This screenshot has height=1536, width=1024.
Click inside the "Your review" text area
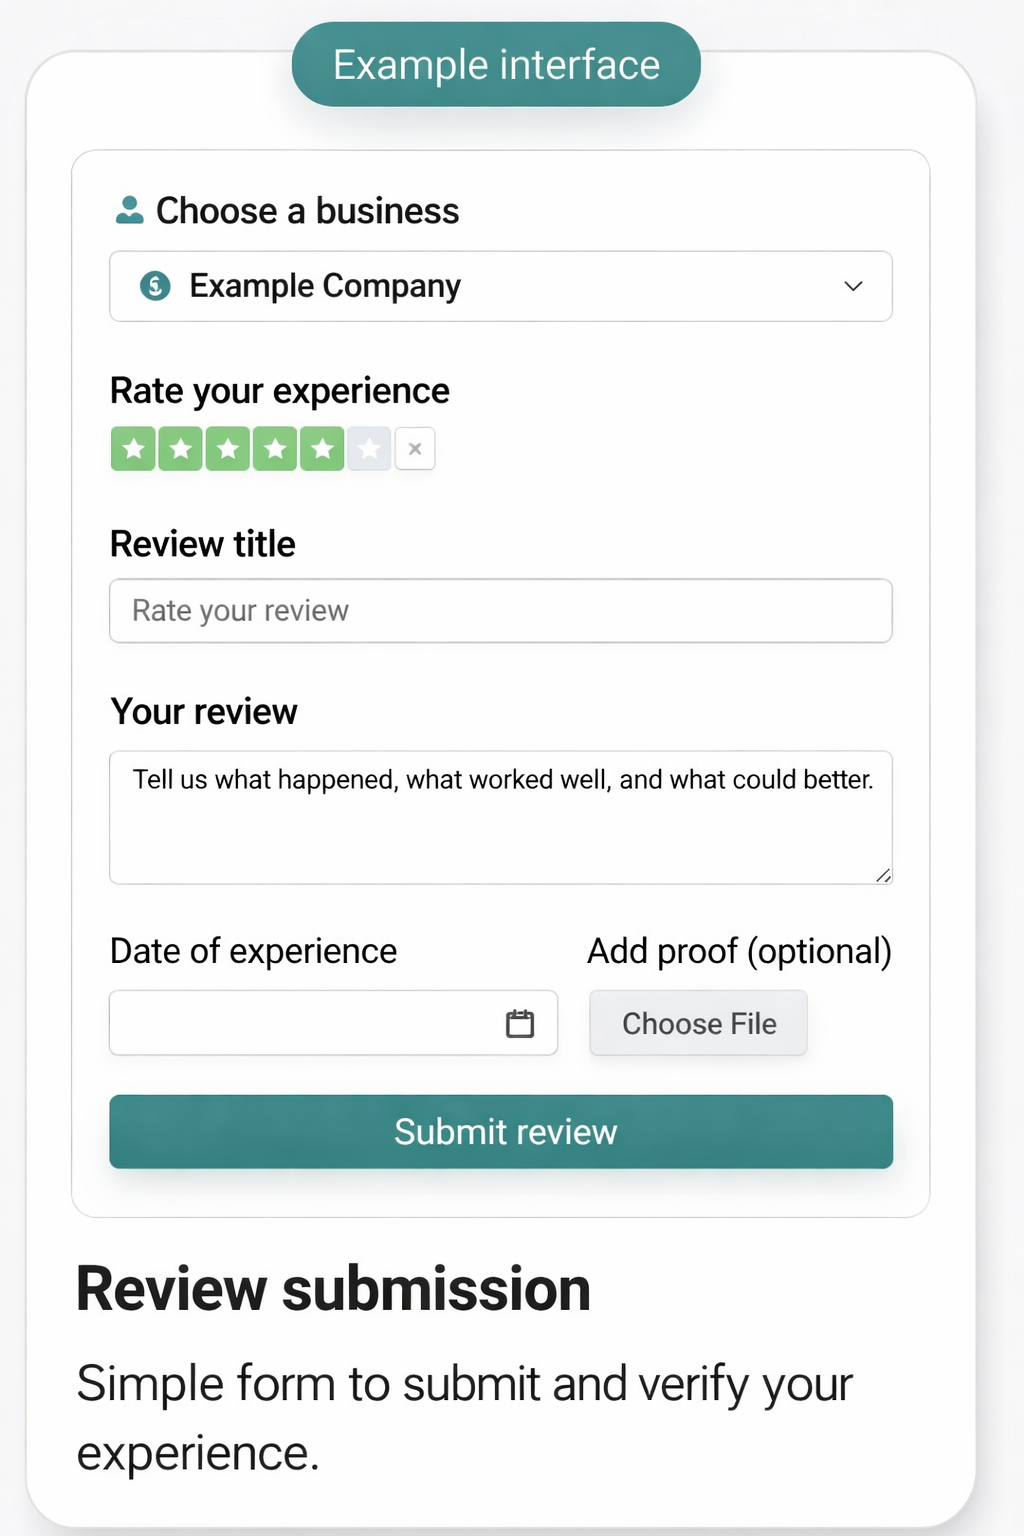500,817
